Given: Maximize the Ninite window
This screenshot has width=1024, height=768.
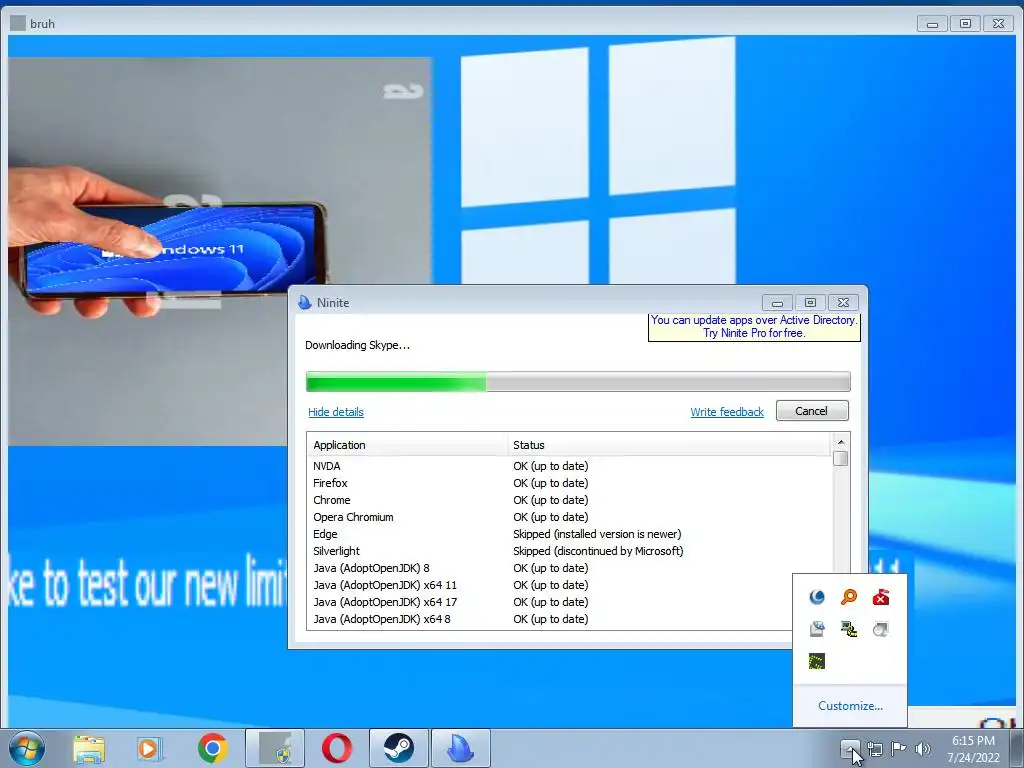Looking at the screenshot, I should click(x=810, y=302).
